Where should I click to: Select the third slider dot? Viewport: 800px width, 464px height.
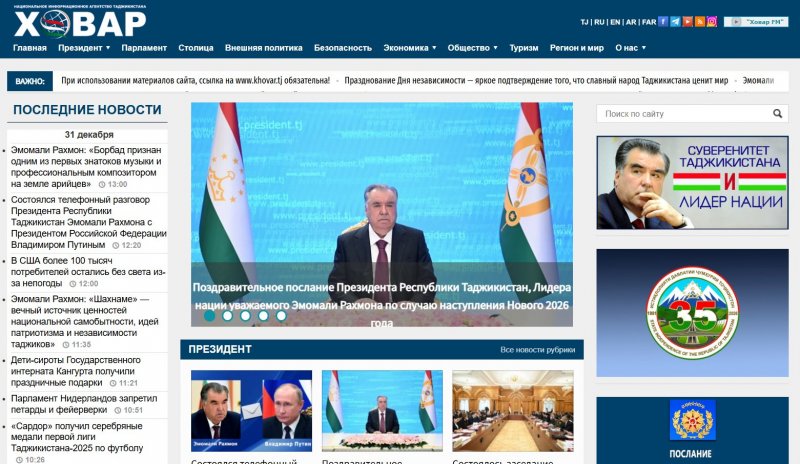coord(246,315)
